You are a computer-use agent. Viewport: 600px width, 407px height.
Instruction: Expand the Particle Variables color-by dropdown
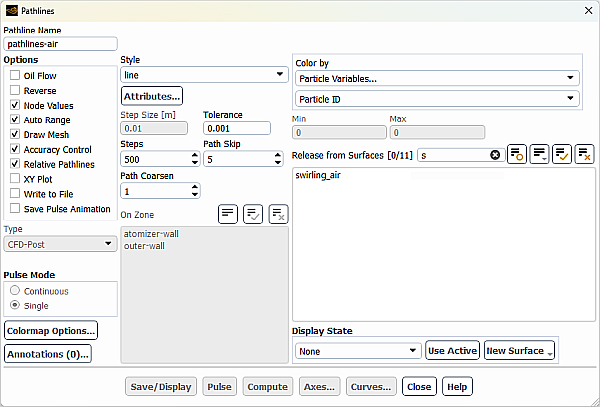(x=437, y=78)
